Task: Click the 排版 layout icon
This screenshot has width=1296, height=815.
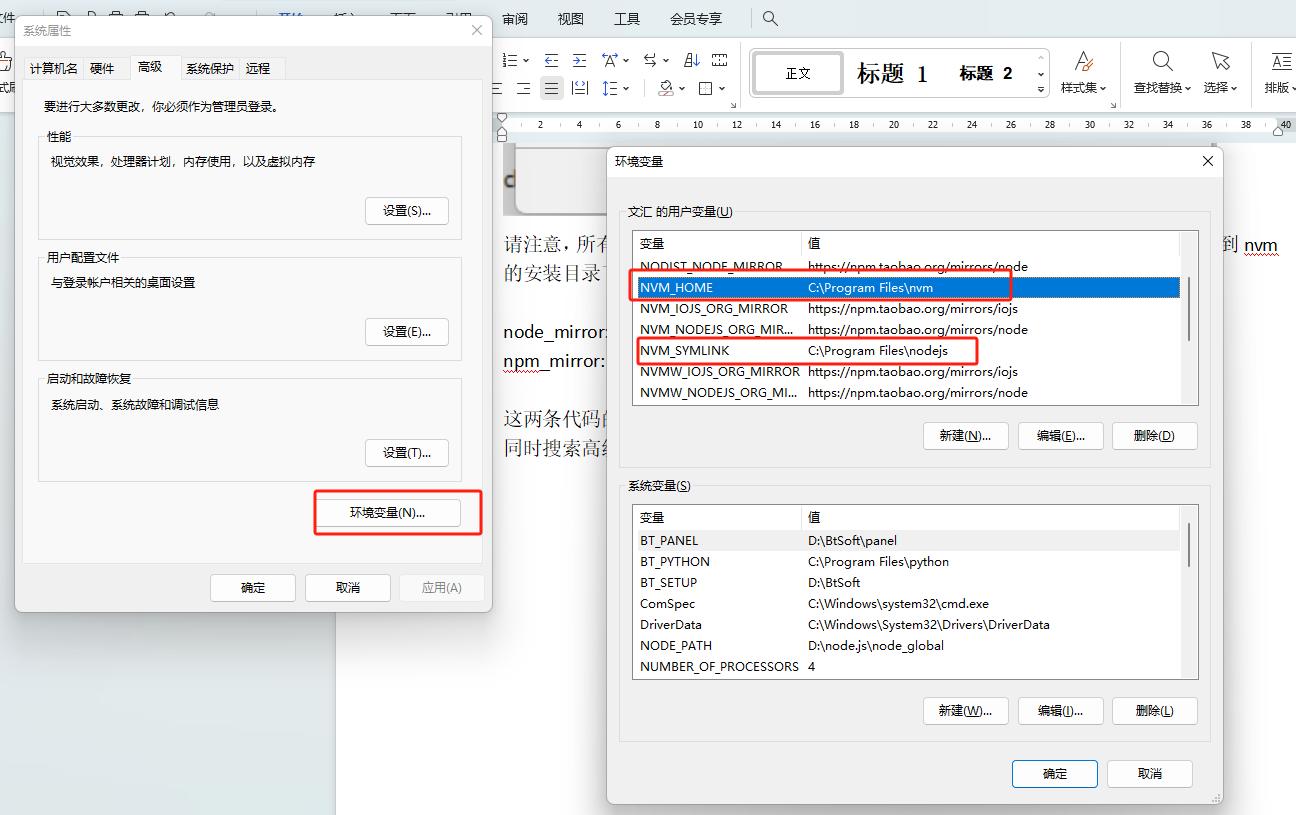Action: pyautogui.click(x=1281, y=62)
